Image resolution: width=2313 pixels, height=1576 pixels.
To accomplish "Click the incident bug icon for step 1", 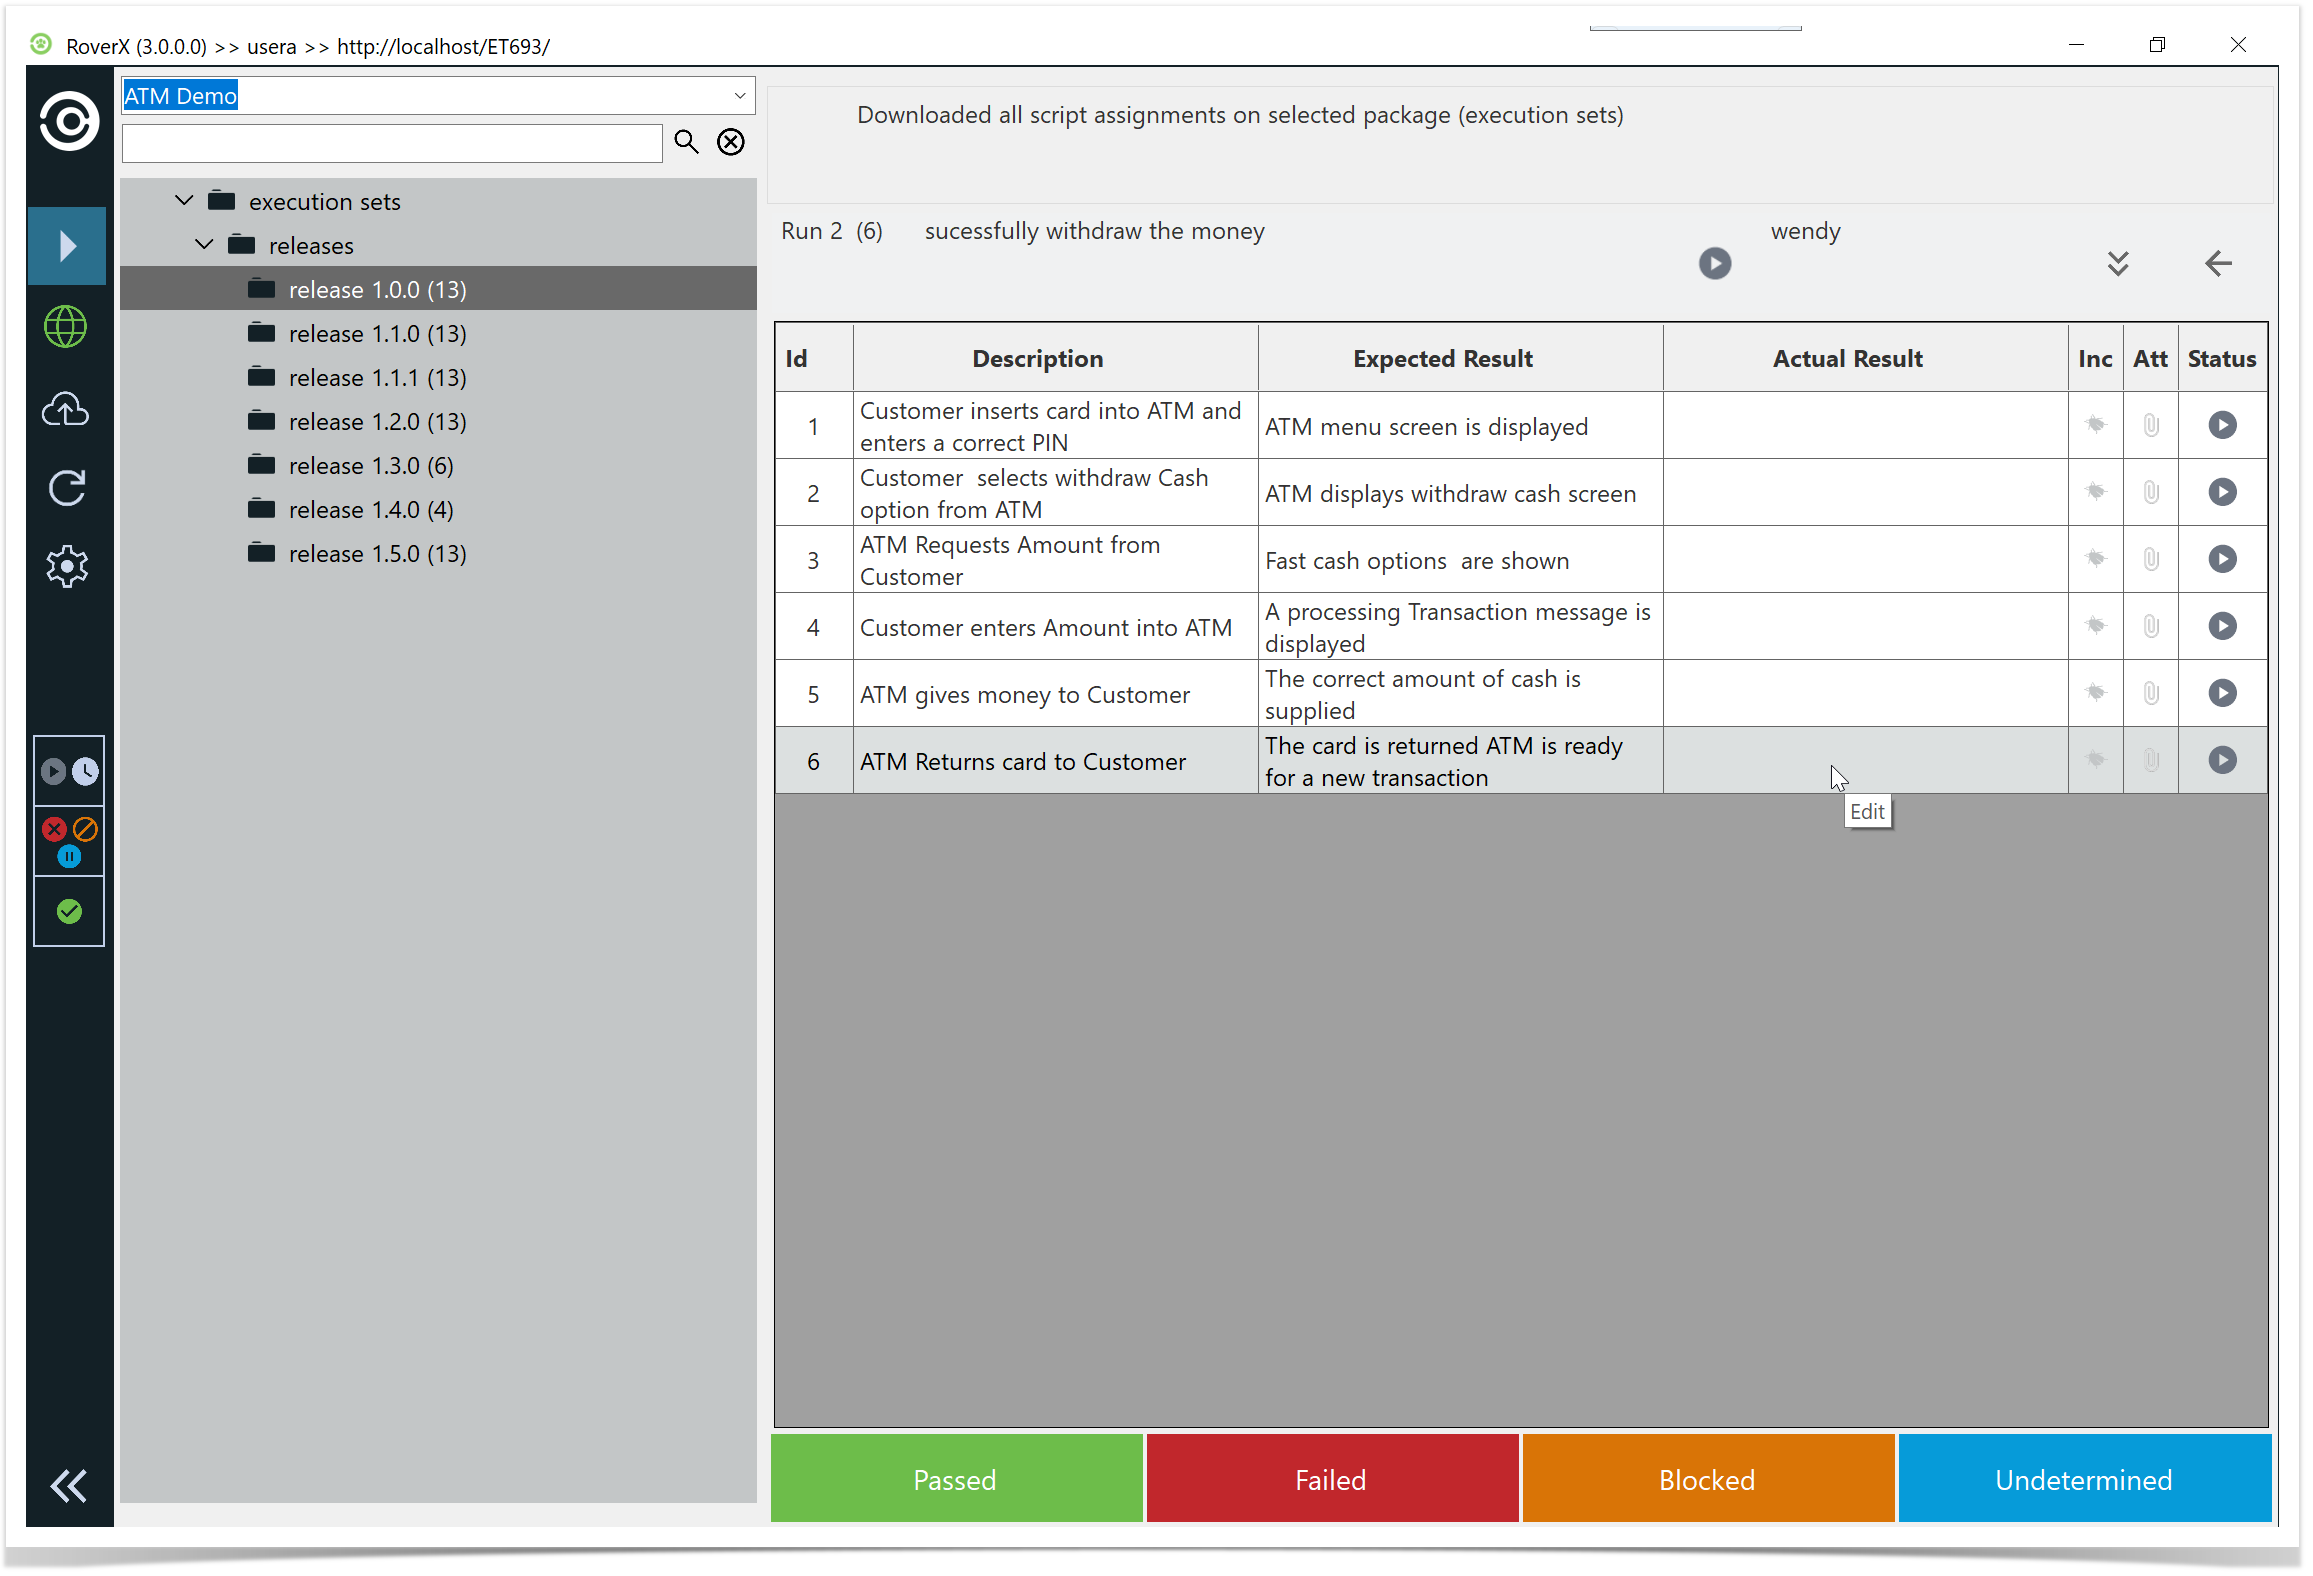I will pyautogui.click(x=2095, y=425).
